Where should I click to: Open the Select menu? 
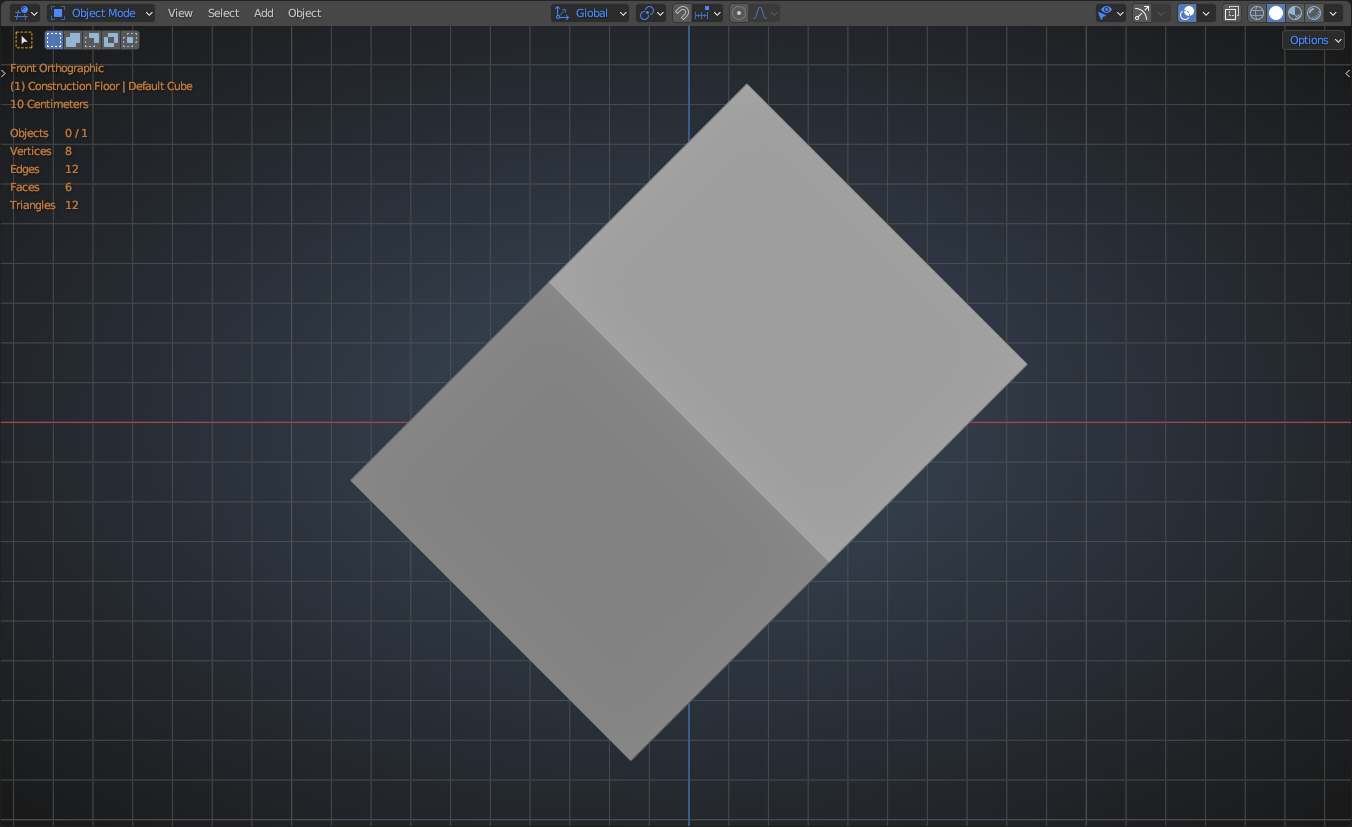tap(223, 13)
